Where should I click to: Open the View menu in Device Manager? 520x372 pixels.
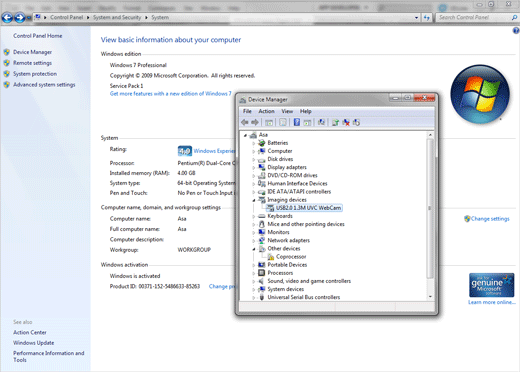coord(287,111)
